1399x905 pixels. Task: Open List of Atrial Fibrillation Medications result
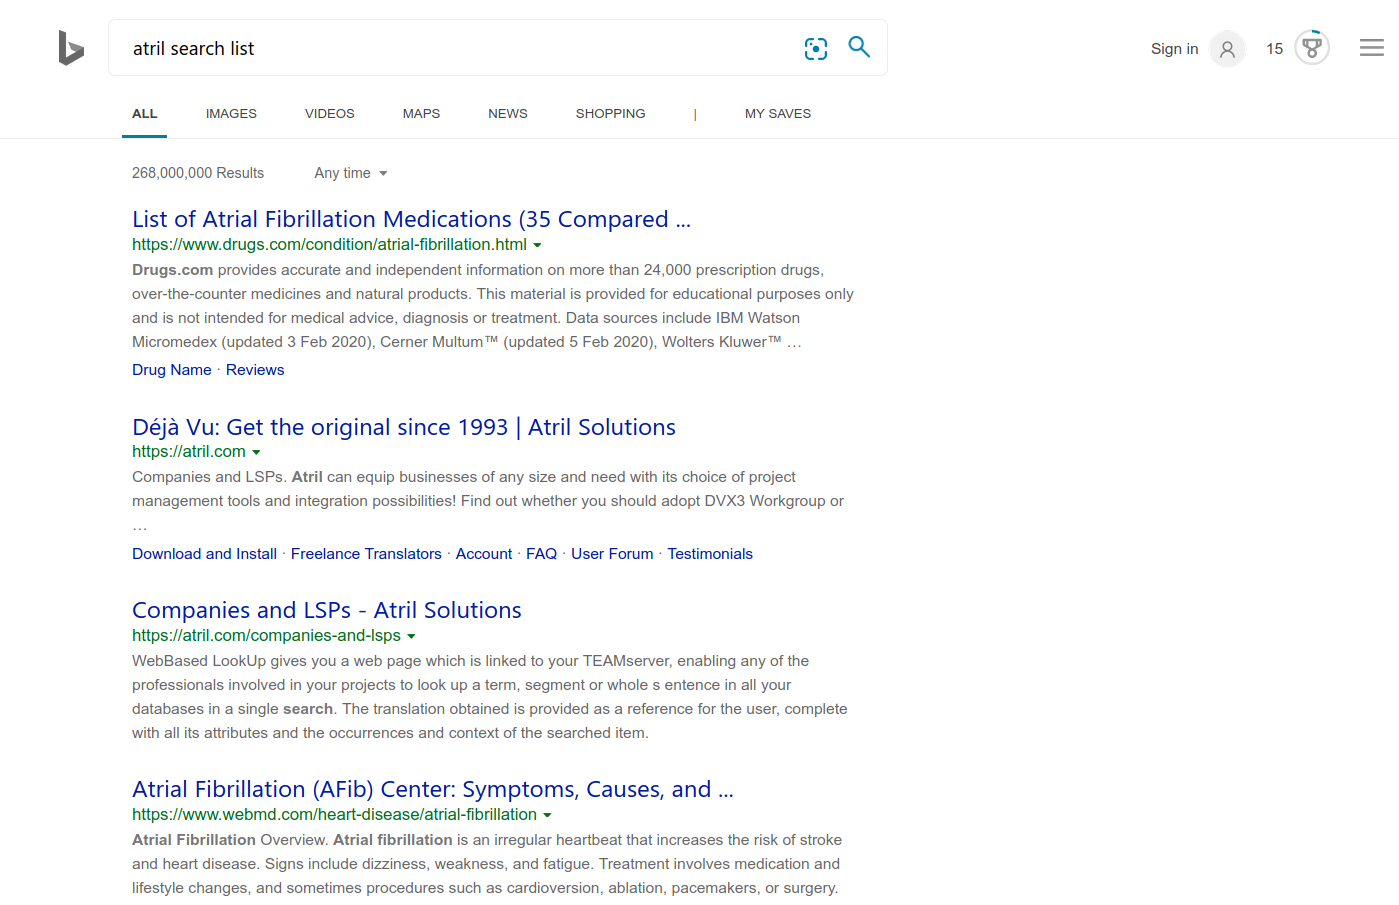[411, 219]
